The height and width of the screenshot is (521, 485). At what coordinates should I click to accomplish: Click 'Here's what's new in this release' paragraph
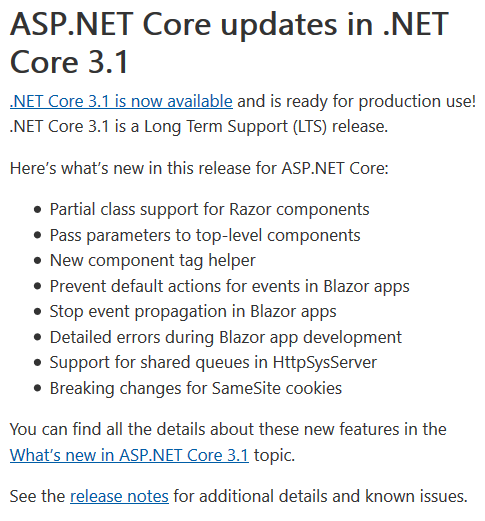[199, 168]
